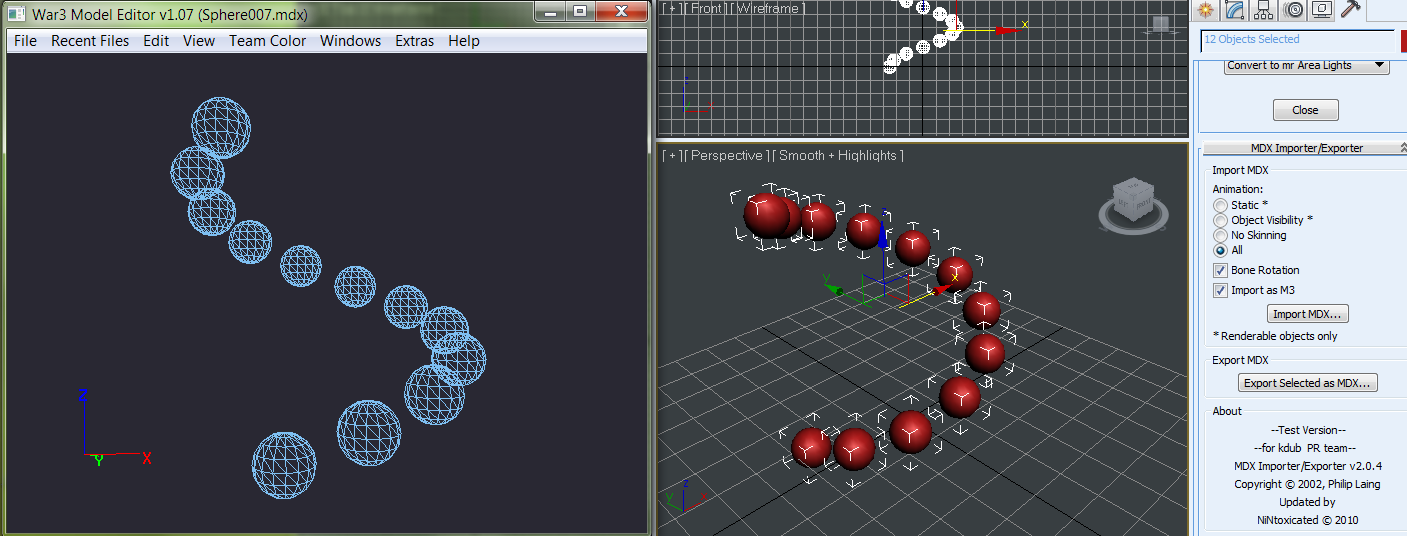Screen dimensions: 1407x536
Task: Open the Help menu in War3 Model Editor
Action: coord(464,41)
